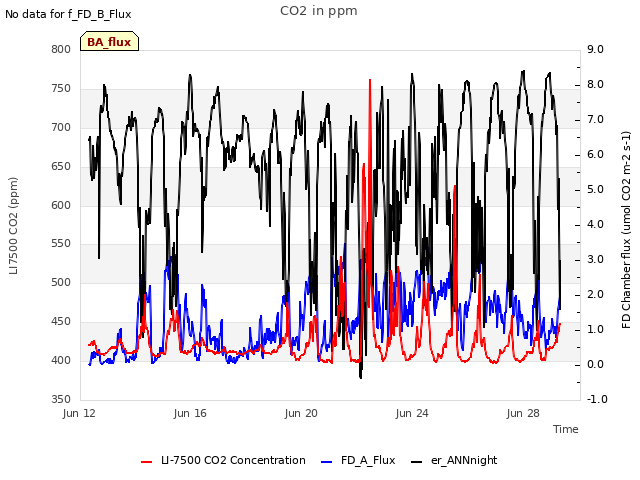Image resolution: width=640 pixels, height=480 pixels.
Task: Click the 5.0 right axis value
Action: [x=596, y=190]
